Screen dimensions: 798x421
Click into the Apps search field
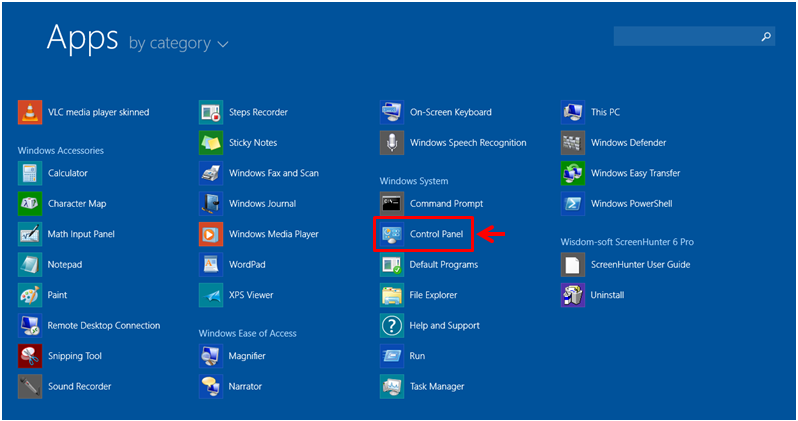pyautogui.click(x=694, y=36)
